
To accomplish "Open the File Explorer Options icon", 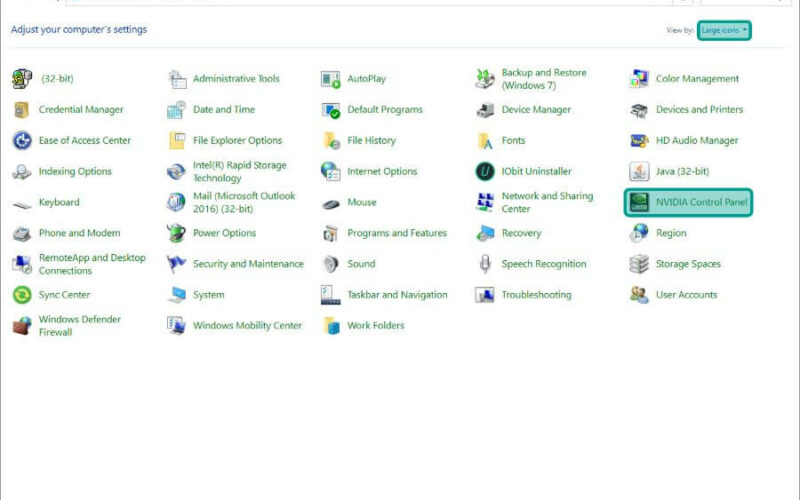I will (x=177, y=140).
